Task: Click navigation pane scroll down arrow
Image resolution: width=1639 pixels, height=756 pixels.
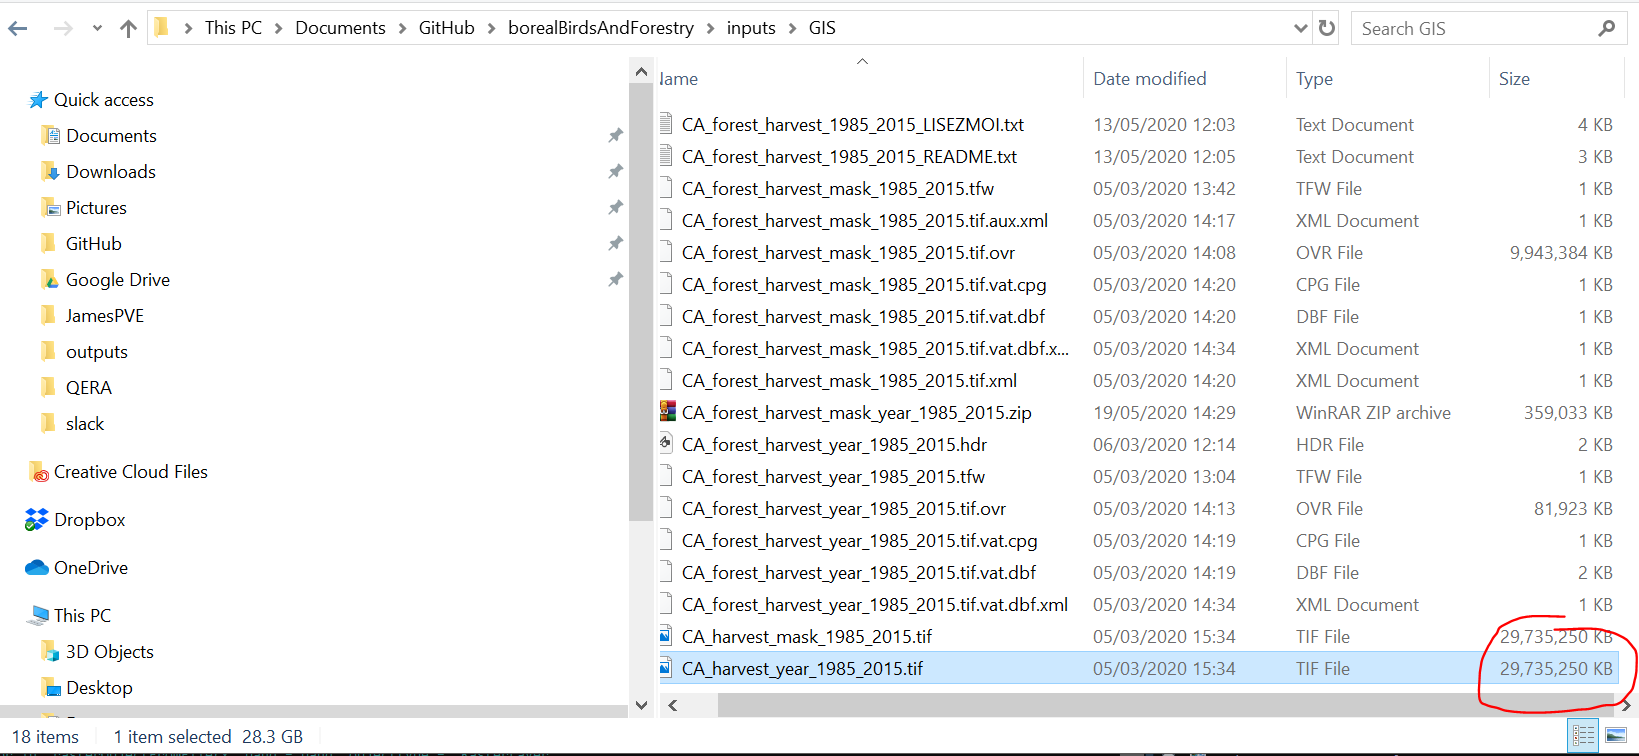Action: click(x=641, y=705)
